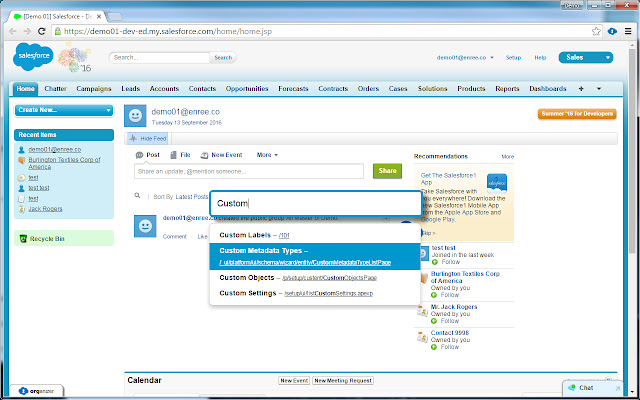Go back with browser back arrow
Screen dimensions: 640x400
click(x=13, y=31)
